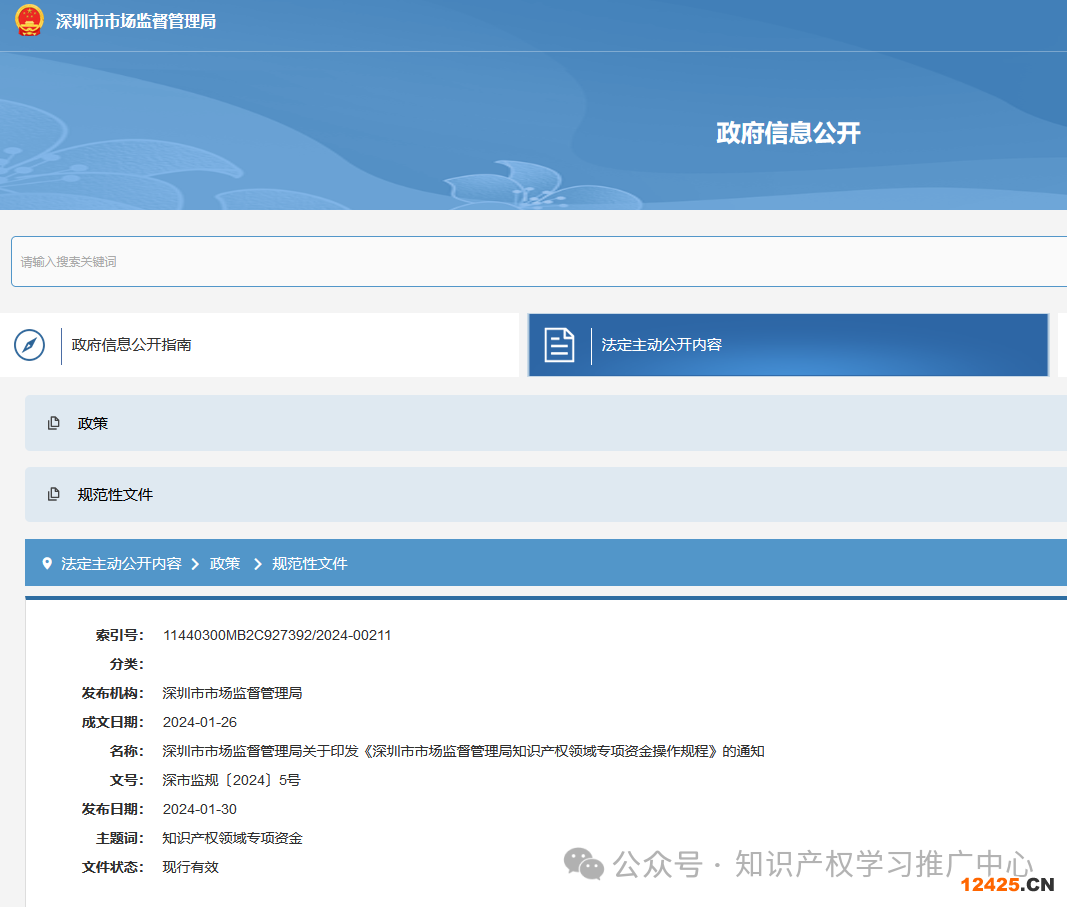Click 文件状态 value 现行有效
The width and height of the screenshot is (1067, 907).
[191, 867]
